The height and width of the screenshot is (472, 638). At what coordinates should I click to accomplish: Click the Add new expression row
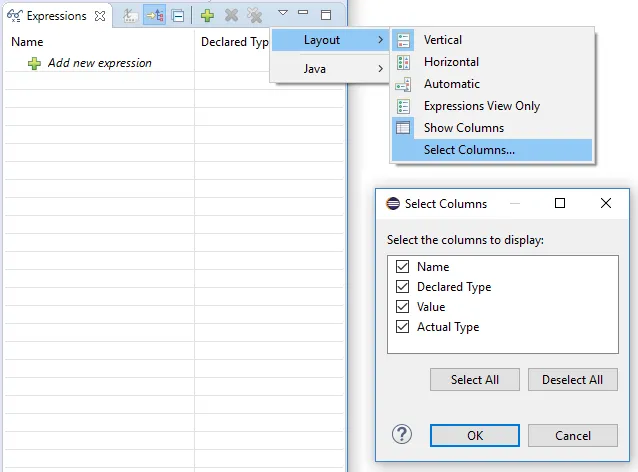(x=99, y=63)
